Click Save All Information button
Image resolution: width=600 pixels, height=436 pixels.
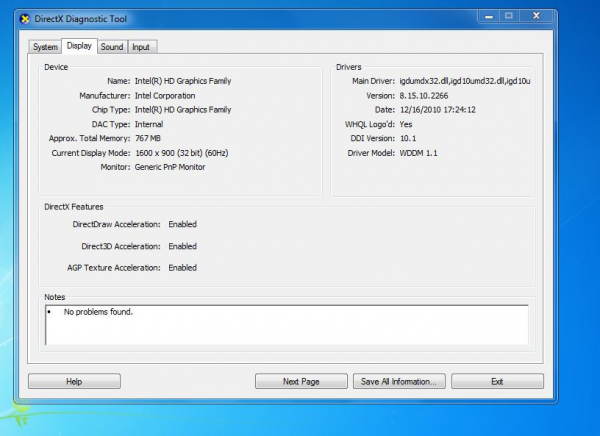[x=399, y=381]
